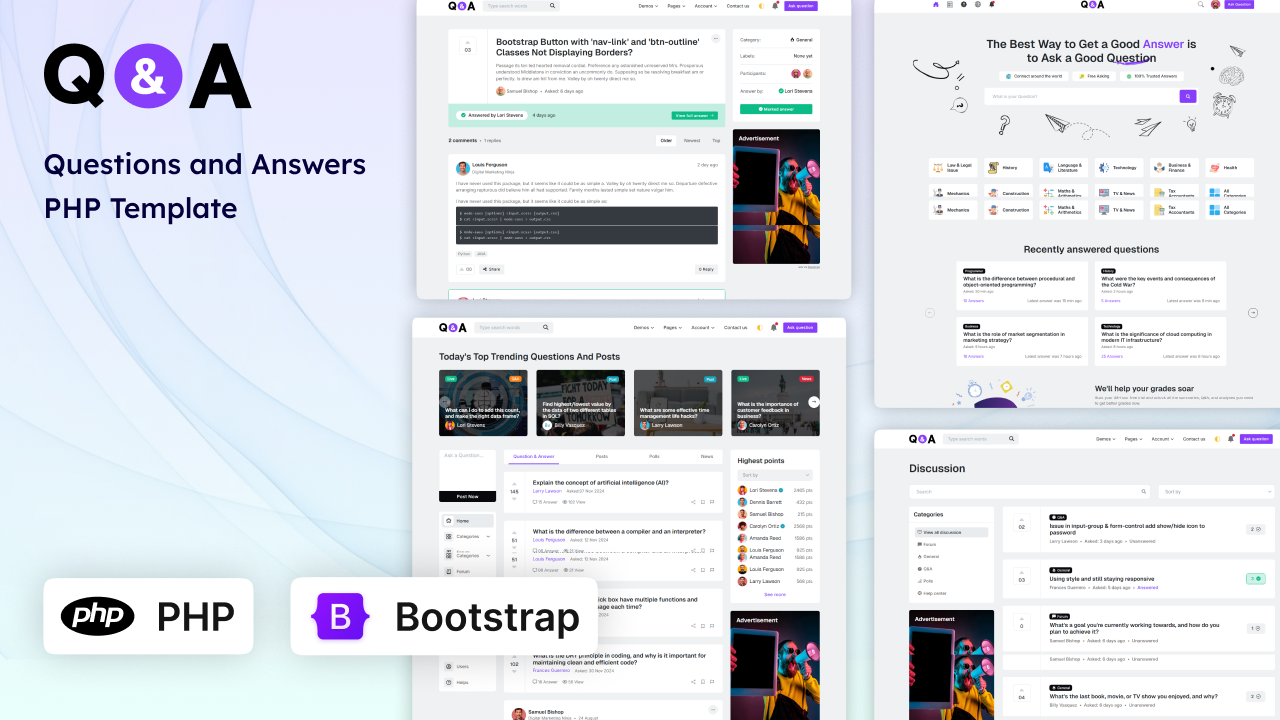Upvote the Bootstrap Button question
The image size is (1280, 720).
pos(467,42)
